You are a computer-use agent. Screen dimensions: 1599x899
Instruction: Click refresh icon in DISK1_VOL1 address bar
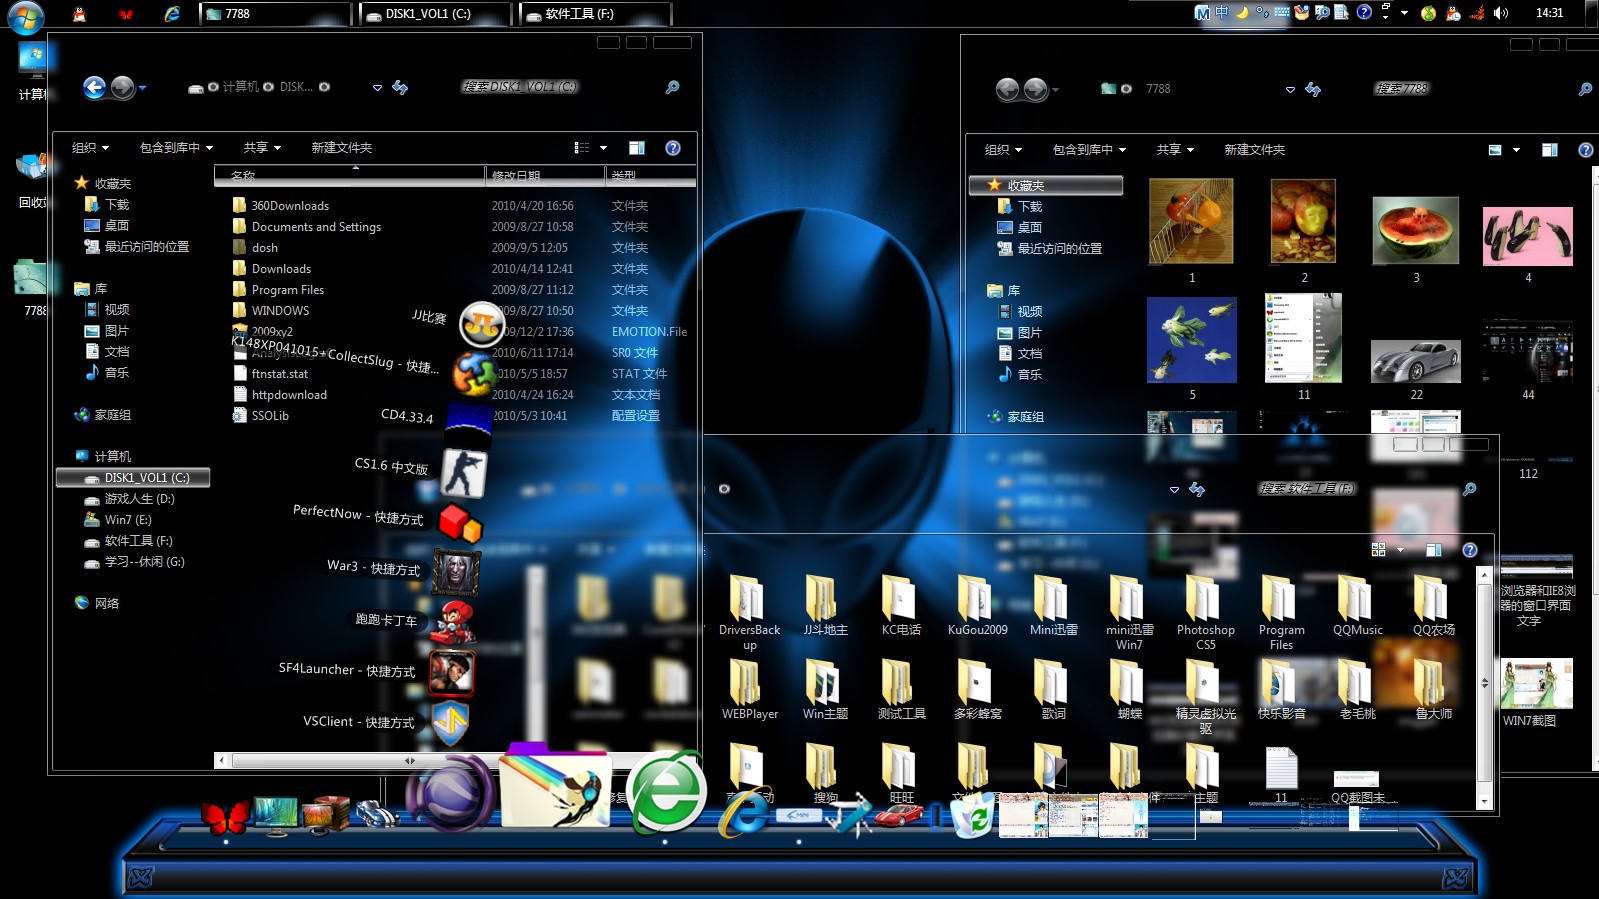point(400,88)
